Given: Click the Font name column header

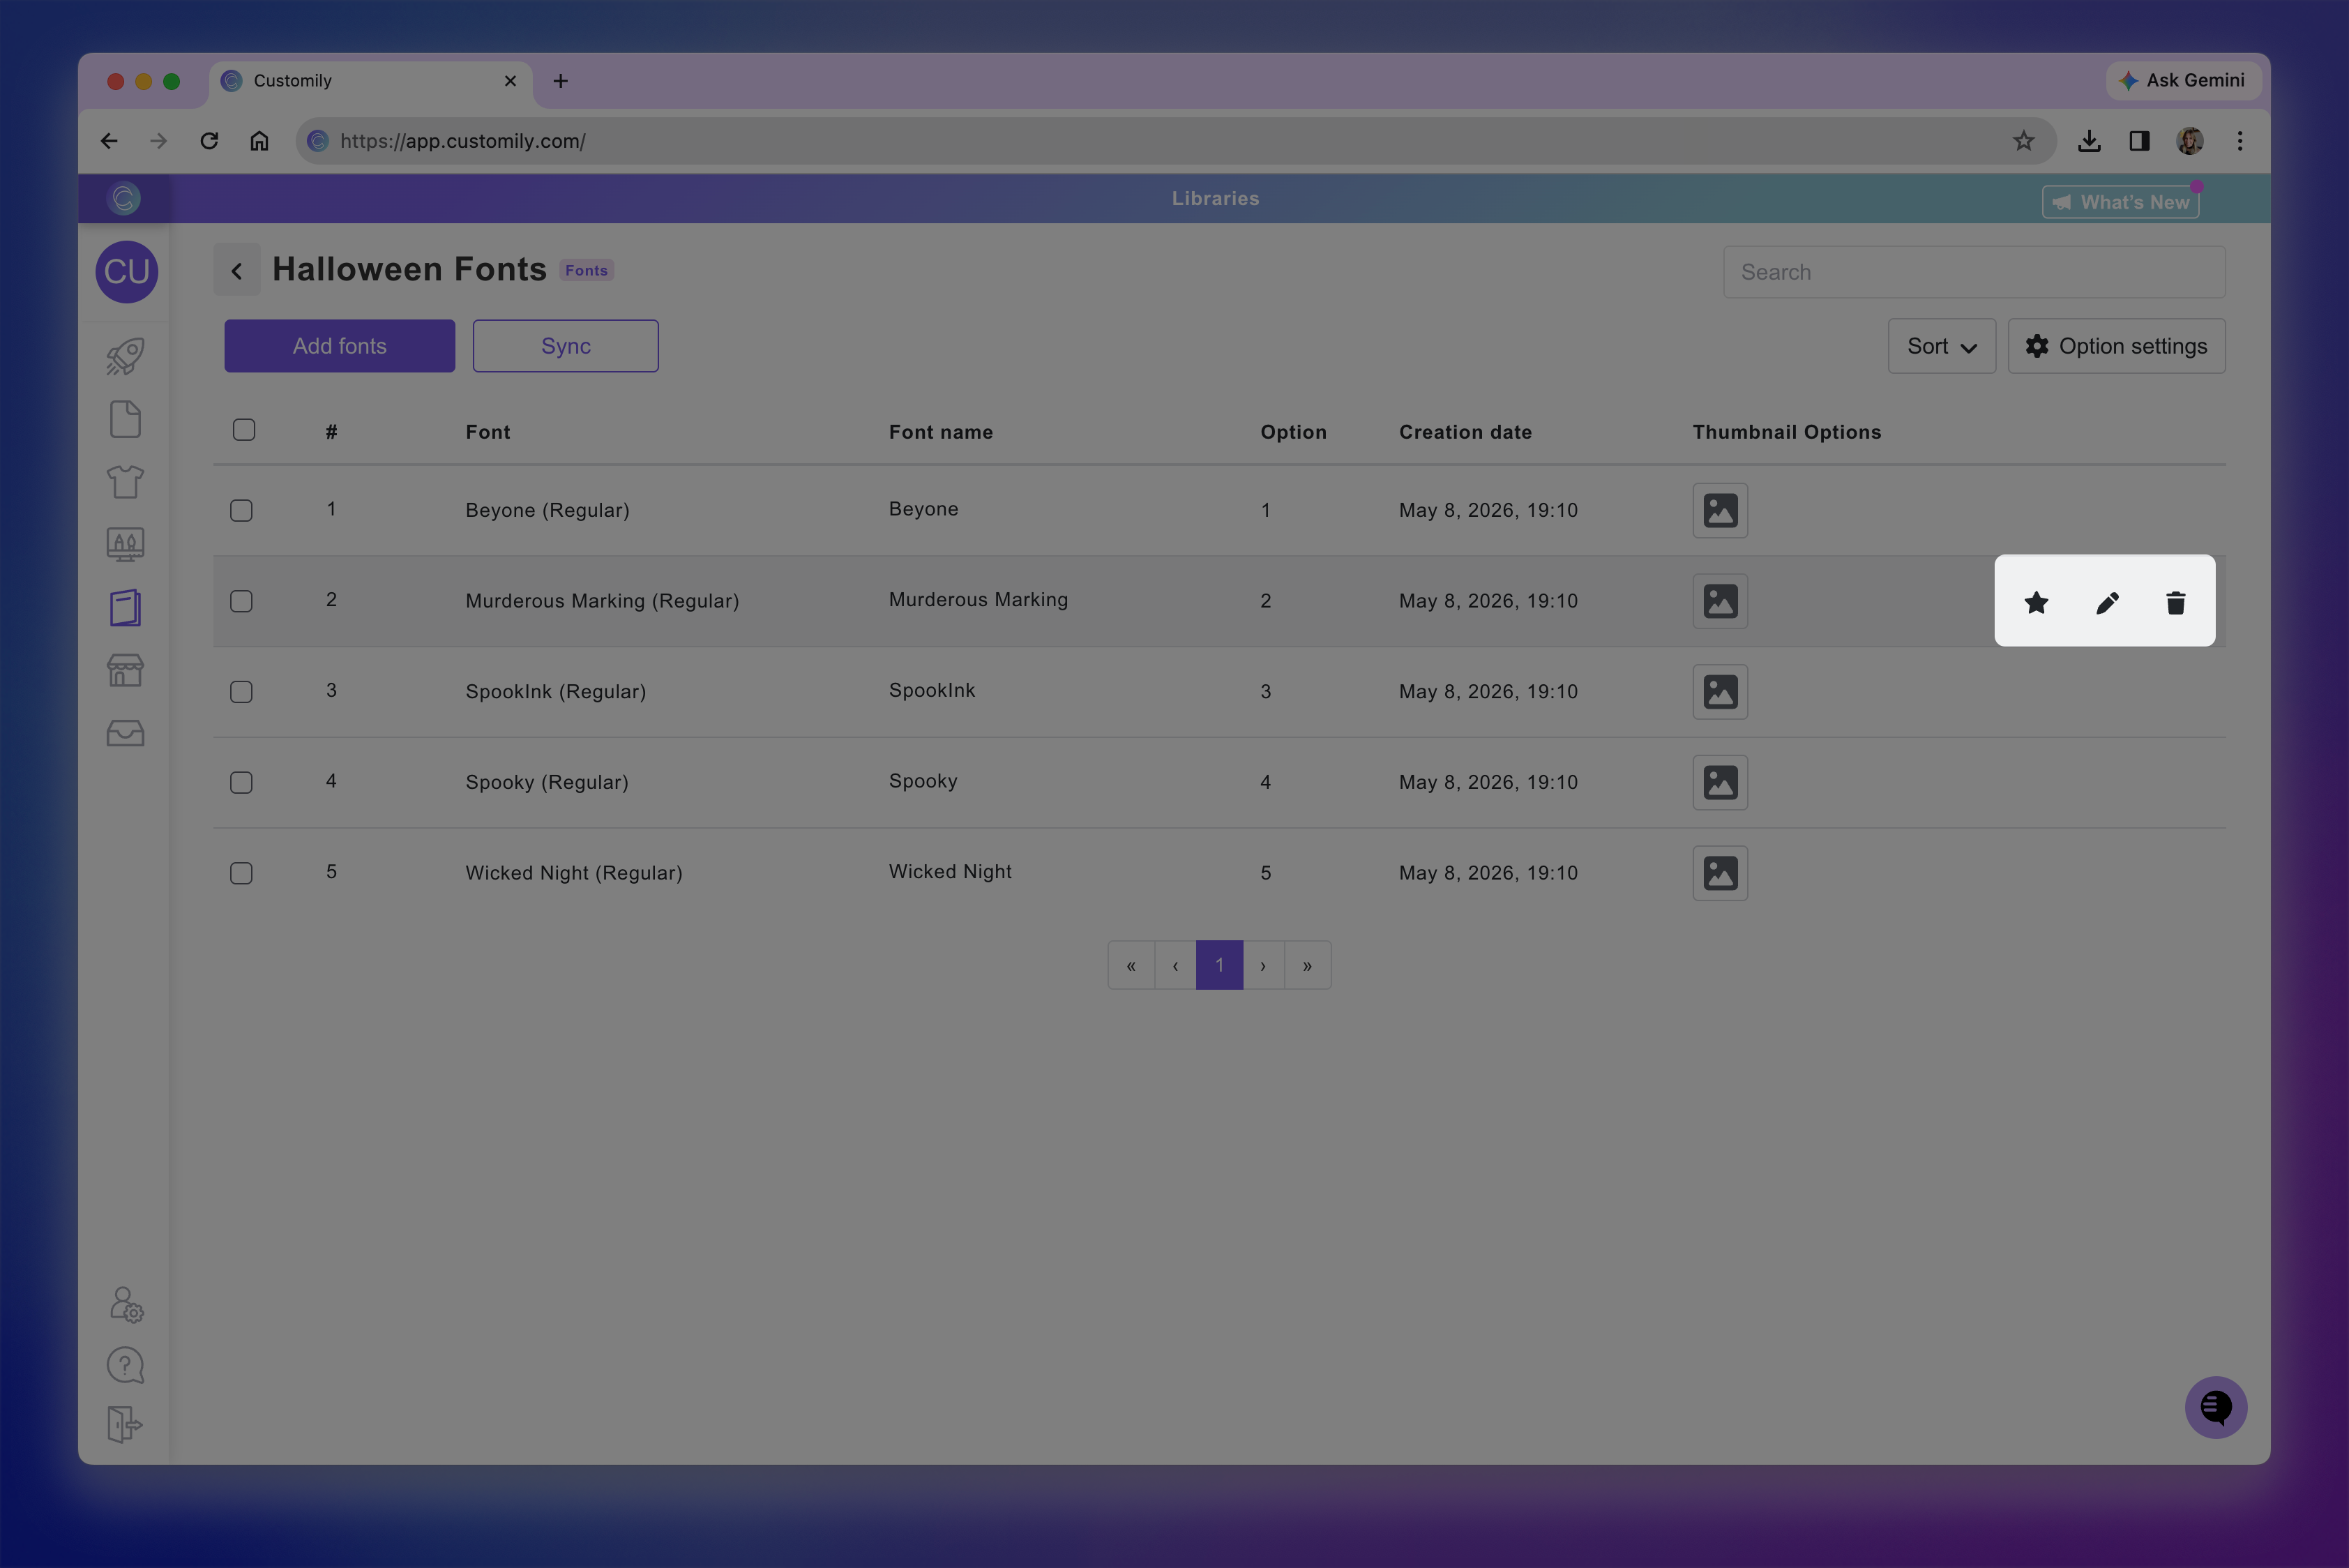Looking at the screenshot, I should pyautogui.click(x=941, y=432).
